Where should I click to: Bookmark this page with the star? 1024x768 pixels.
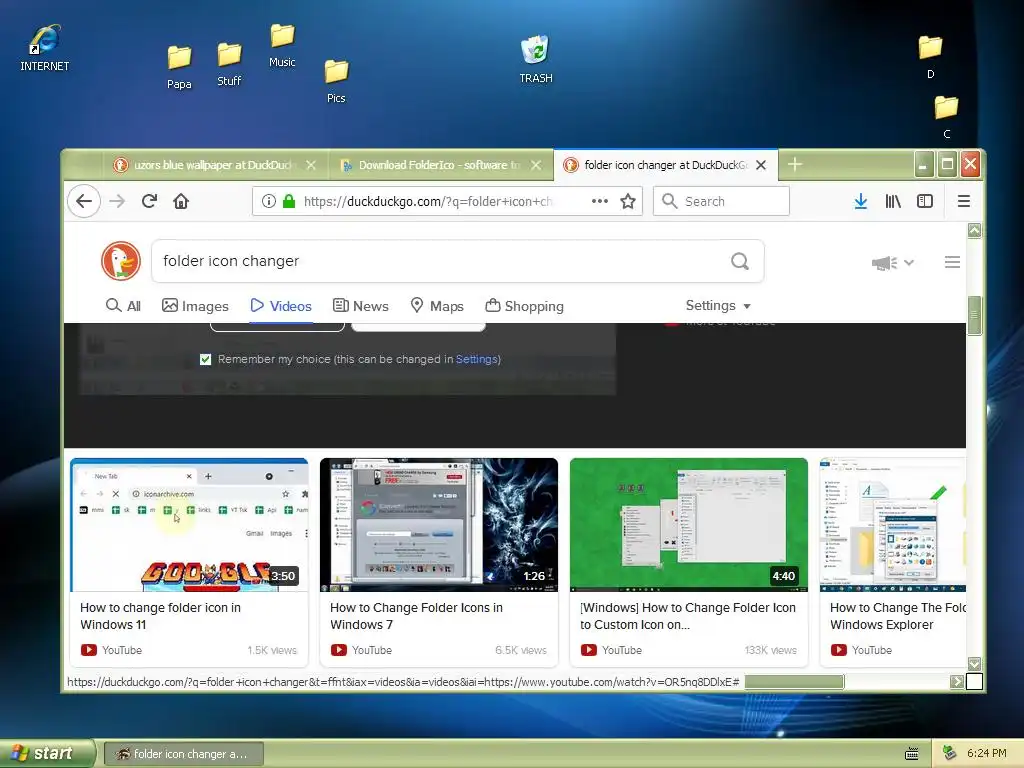tap(628, 201)
